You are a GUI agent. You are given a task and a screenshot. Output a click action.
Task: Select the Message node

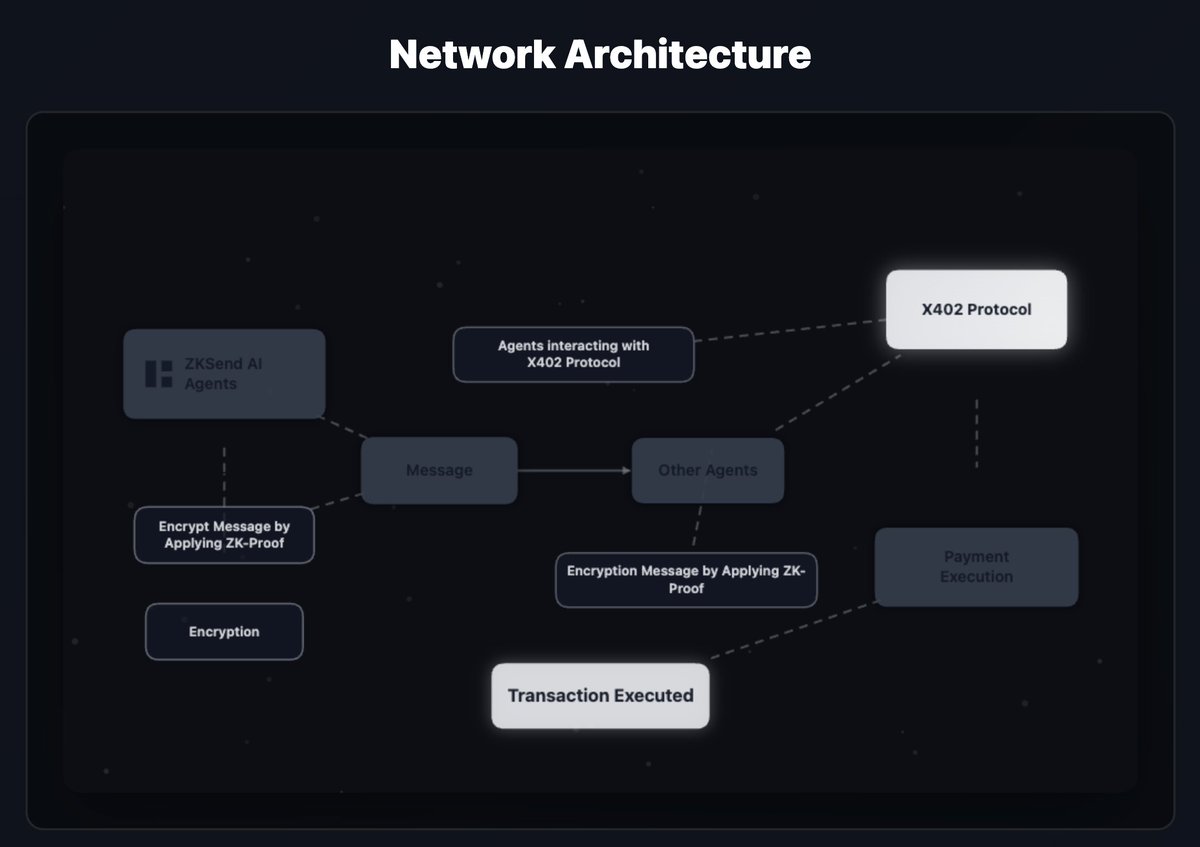click(x=439, y=470)
